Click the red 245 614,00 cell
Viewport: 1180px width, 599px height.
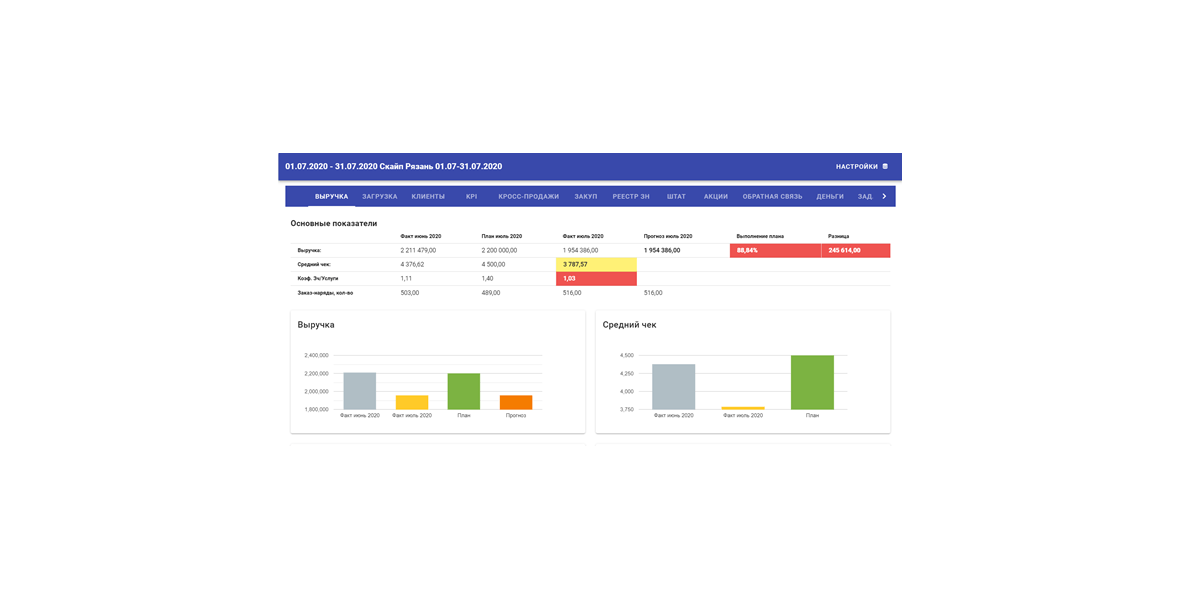pos(856,251)
